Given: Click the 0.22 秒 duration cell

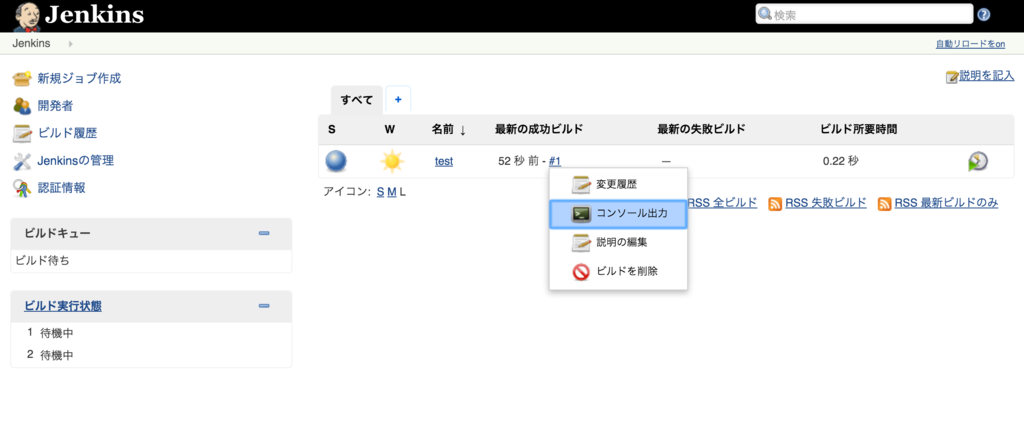Looking at the screenshot, I should (x=840, y=161).
